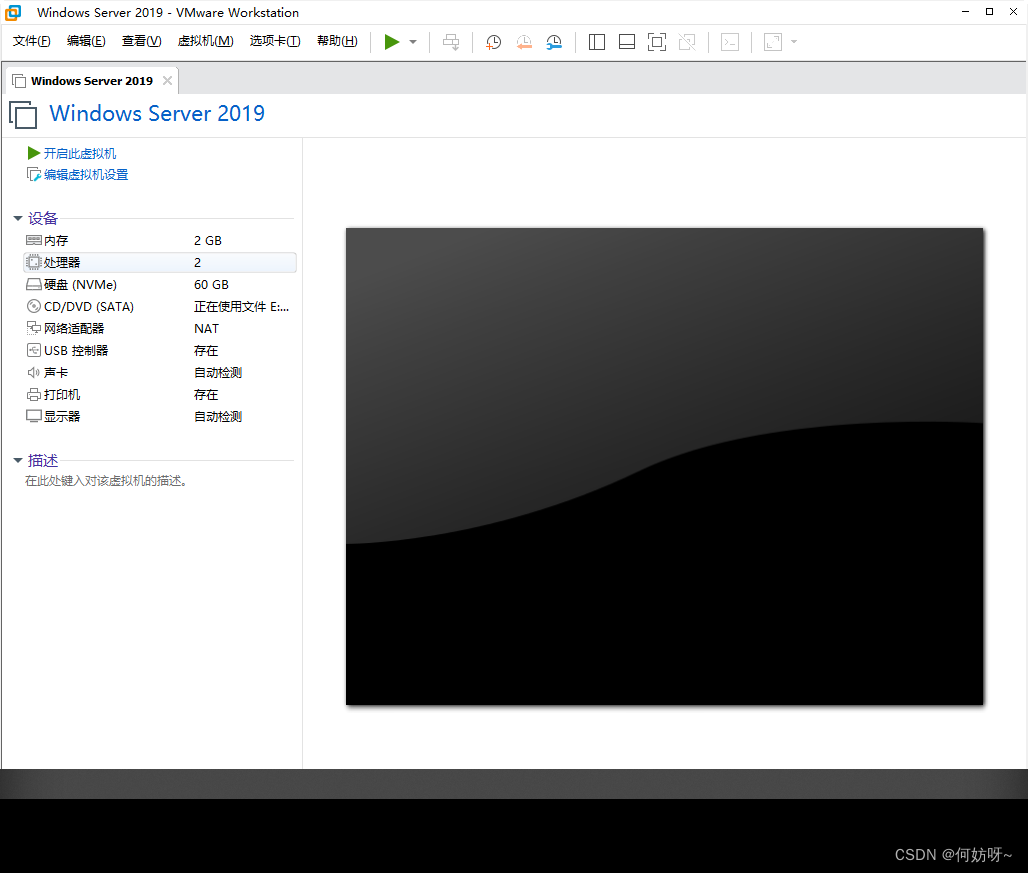Minimize the VMware Workstation window
The width and height of the screenshot is (1028, 873).
(x=965, y=12)
